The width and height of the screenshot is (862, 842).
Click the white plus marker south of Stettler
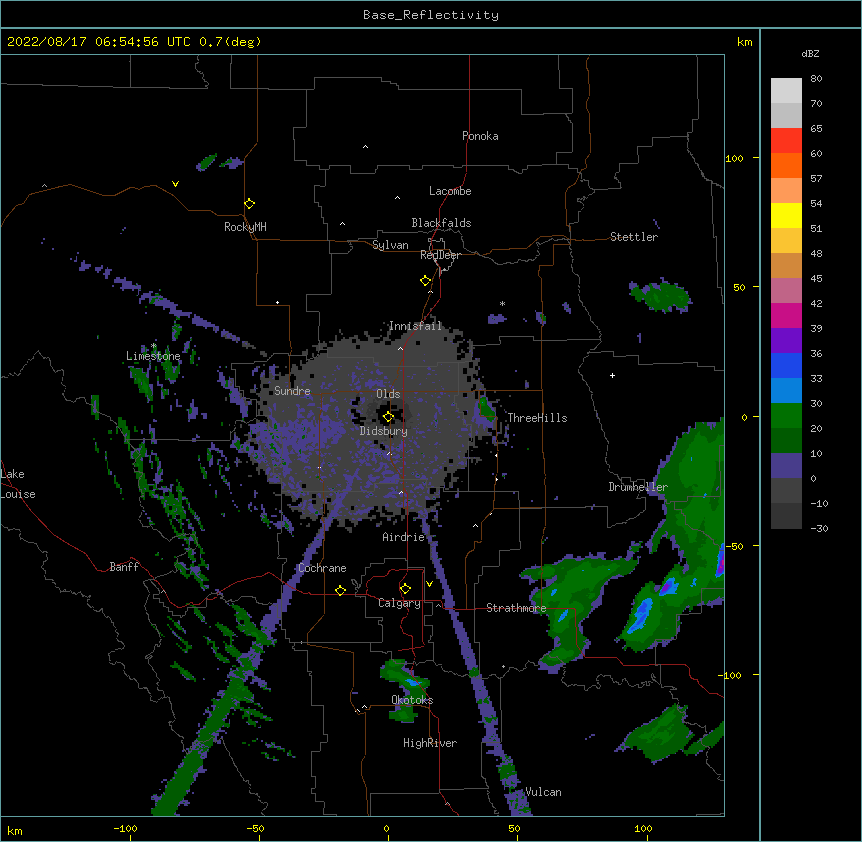(612, 375)
